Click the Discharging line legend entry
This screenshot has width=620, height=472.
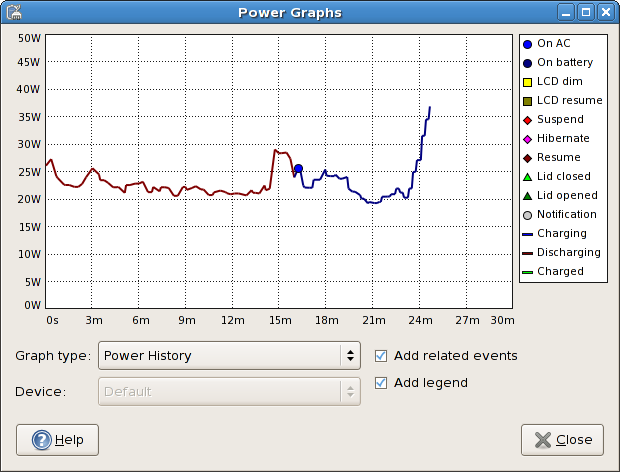coord(561,253)
